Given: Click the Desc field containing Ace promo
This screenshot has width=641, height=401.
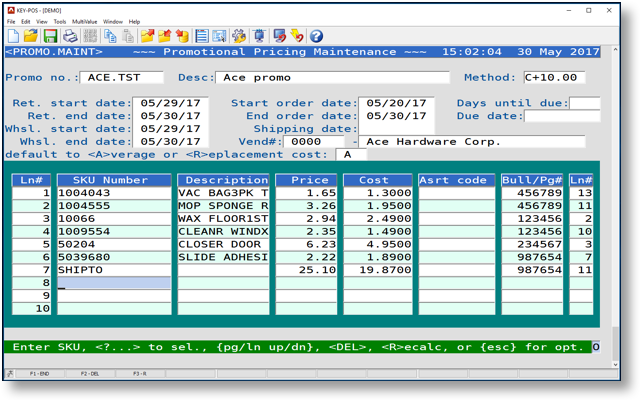Looking at the screenshot, I should (333, 77).
